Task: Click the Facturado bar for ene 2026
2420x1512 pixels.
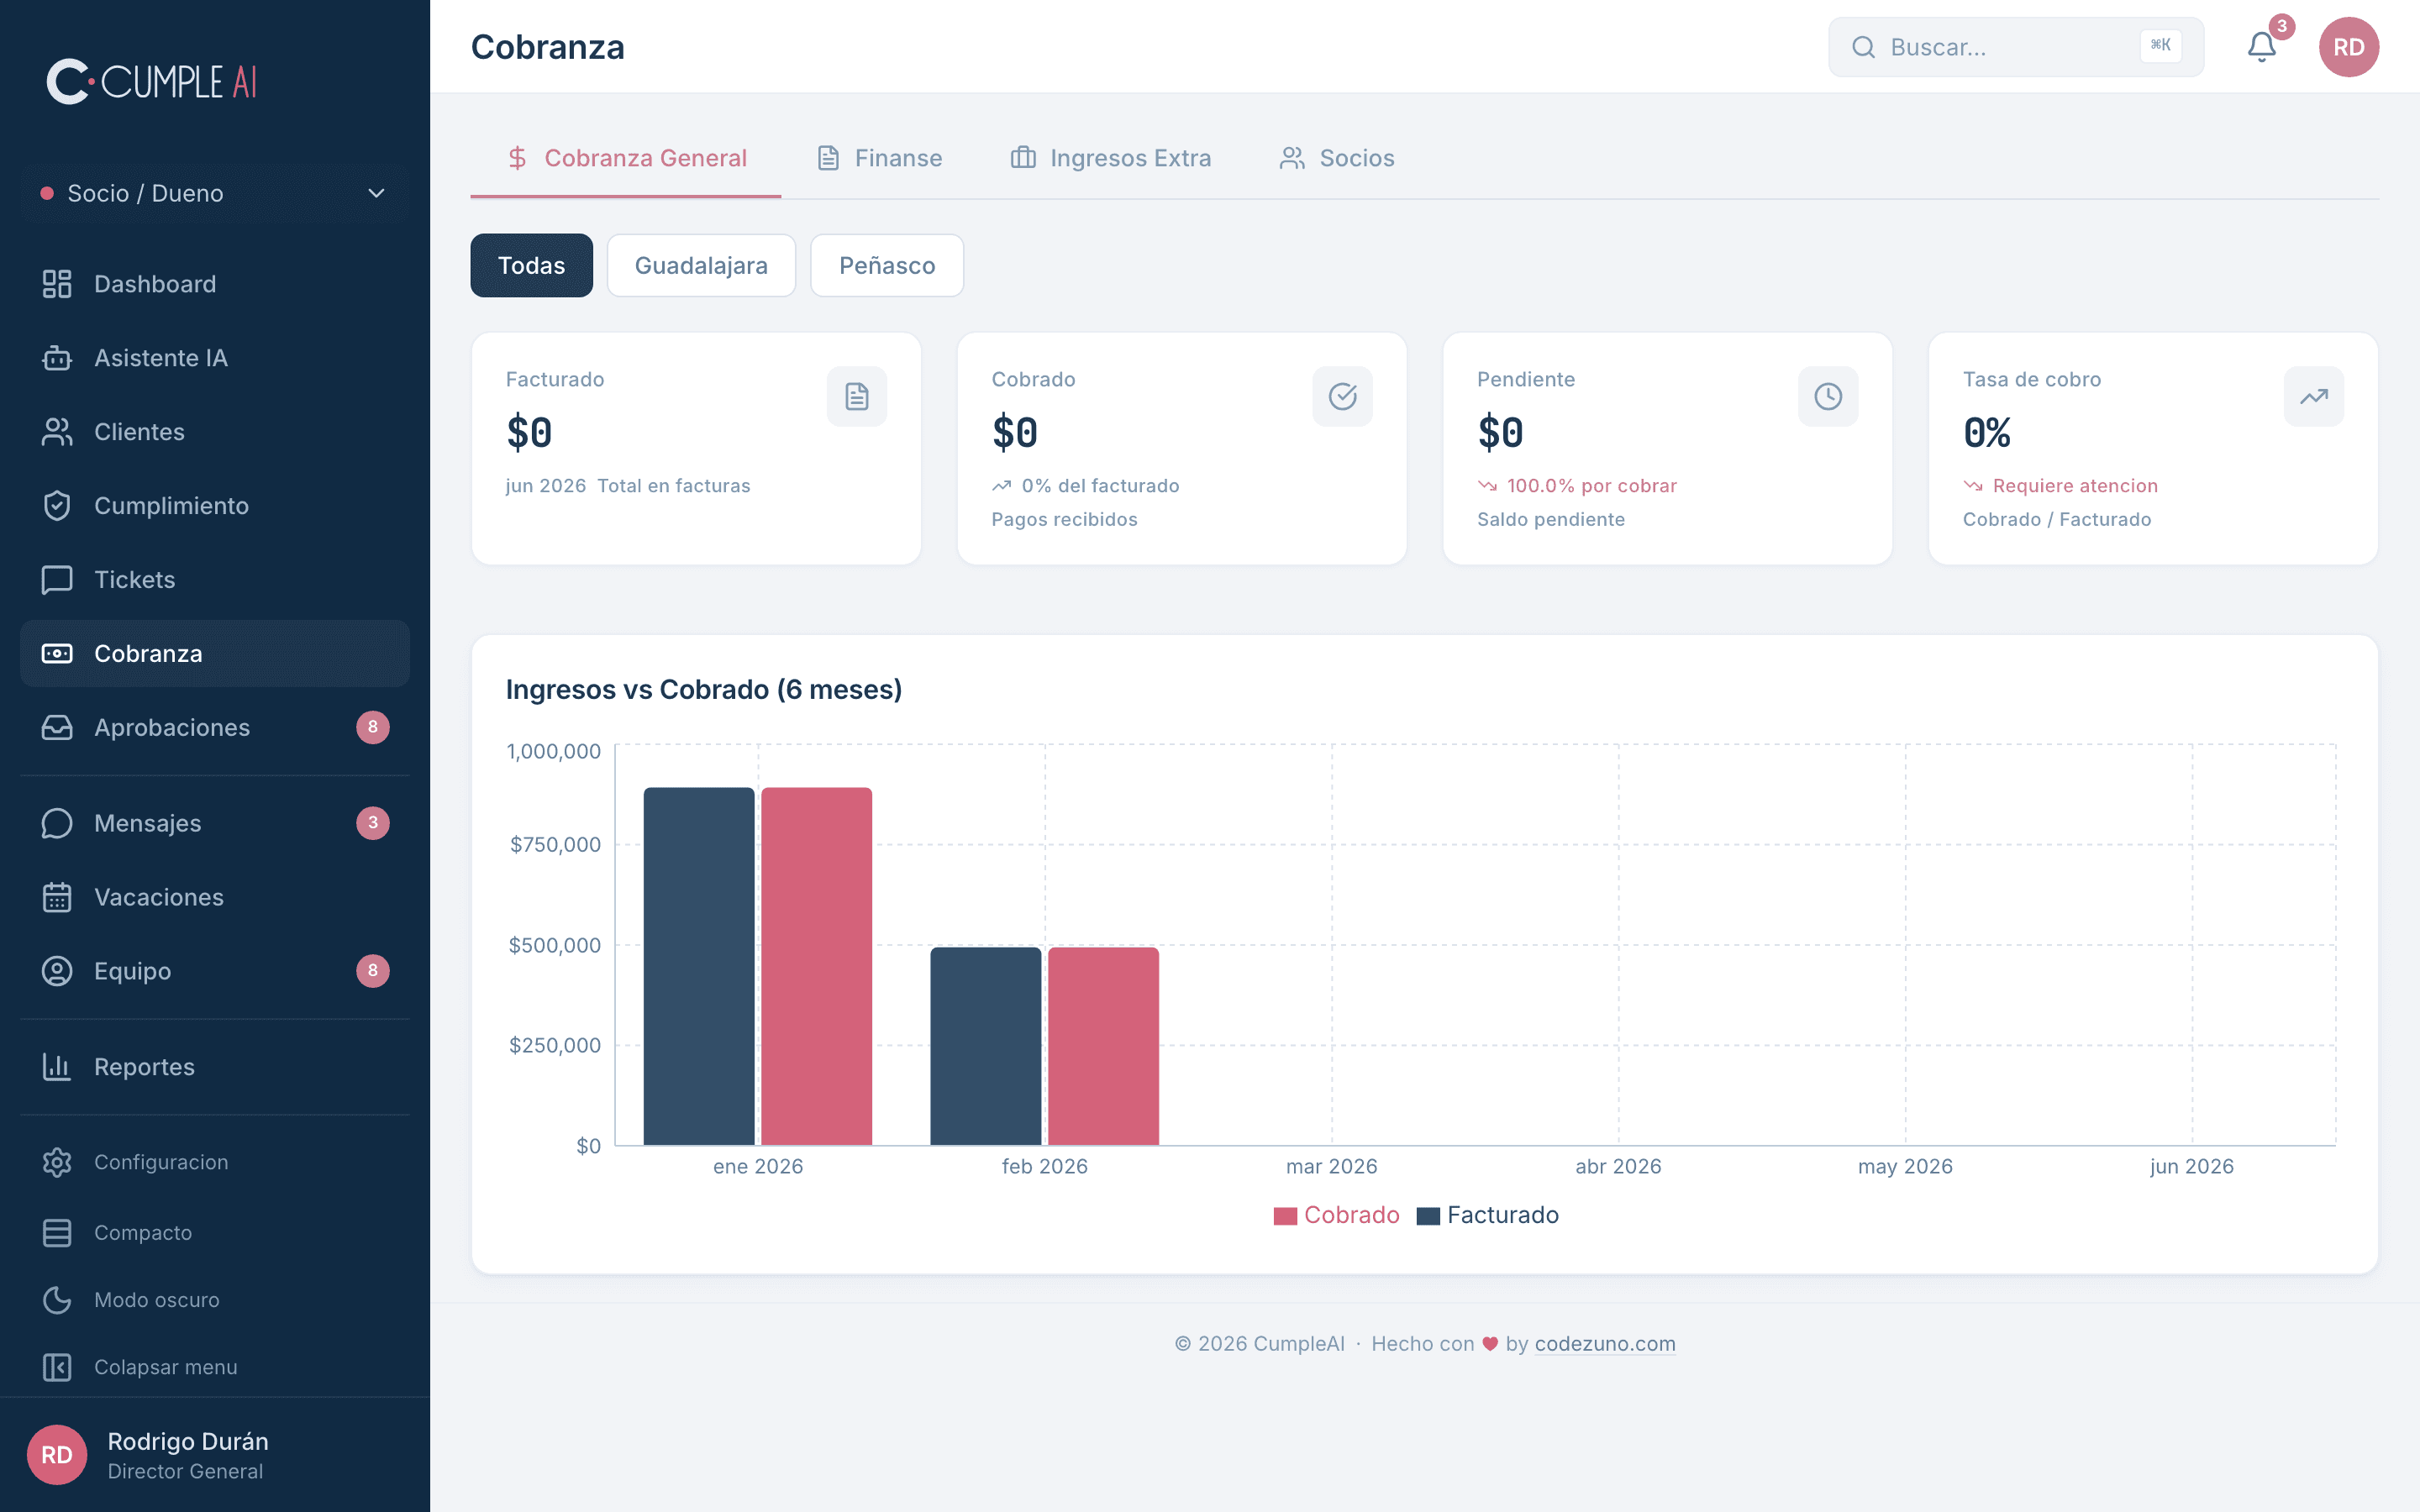Action: click(699, 966)
